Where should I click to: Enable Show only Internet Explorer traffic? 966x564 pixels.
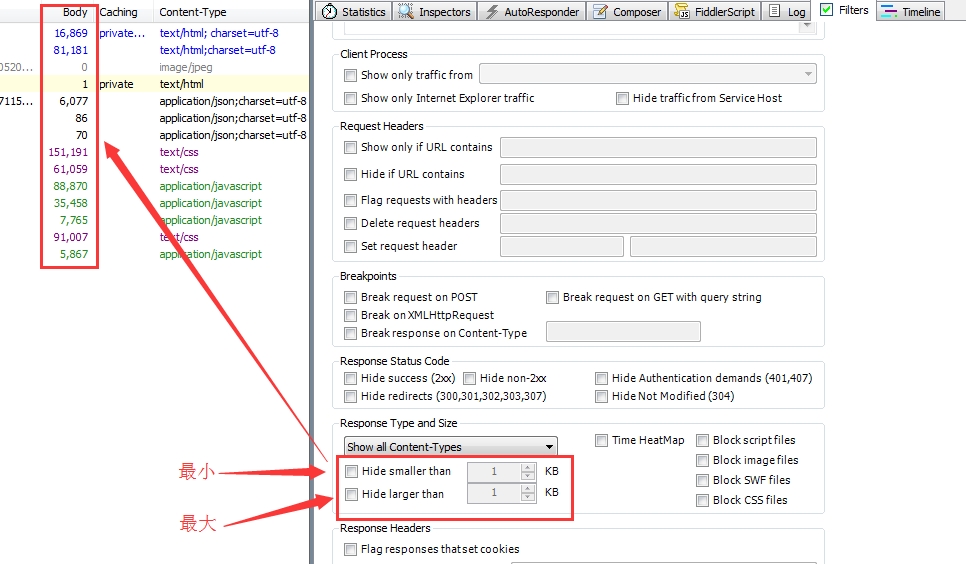click(351, 99)
